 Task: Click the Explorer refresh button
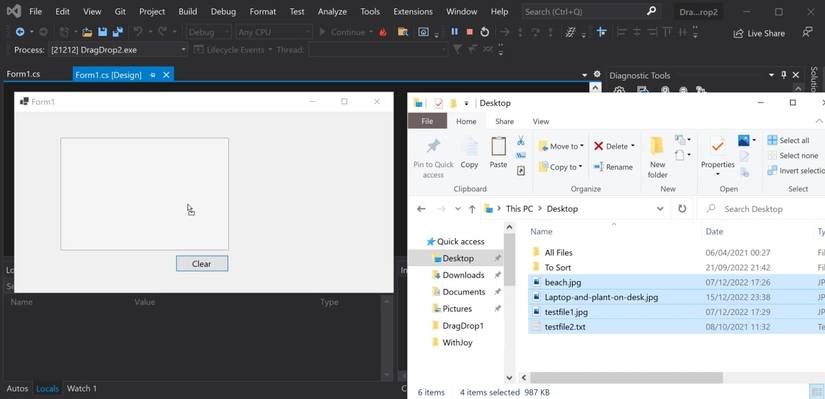click(x=682, y=209)
